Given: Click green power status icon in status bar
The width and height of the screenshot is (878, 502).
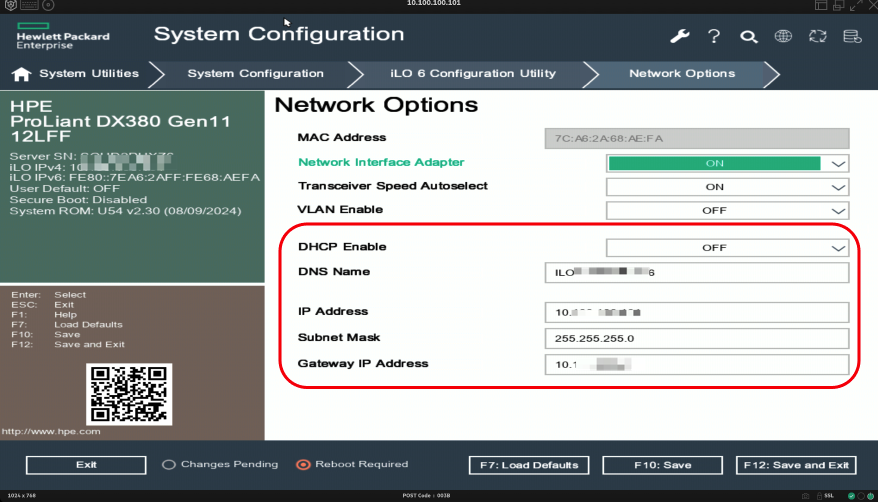Looking at the screenshot, I should point(870,496).
